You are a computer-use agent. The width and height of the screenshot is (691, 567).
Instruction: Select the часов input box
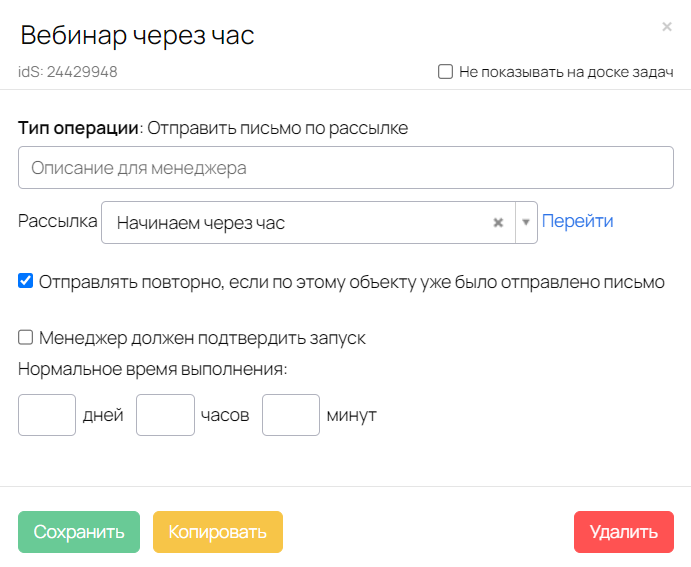(165, 415)
